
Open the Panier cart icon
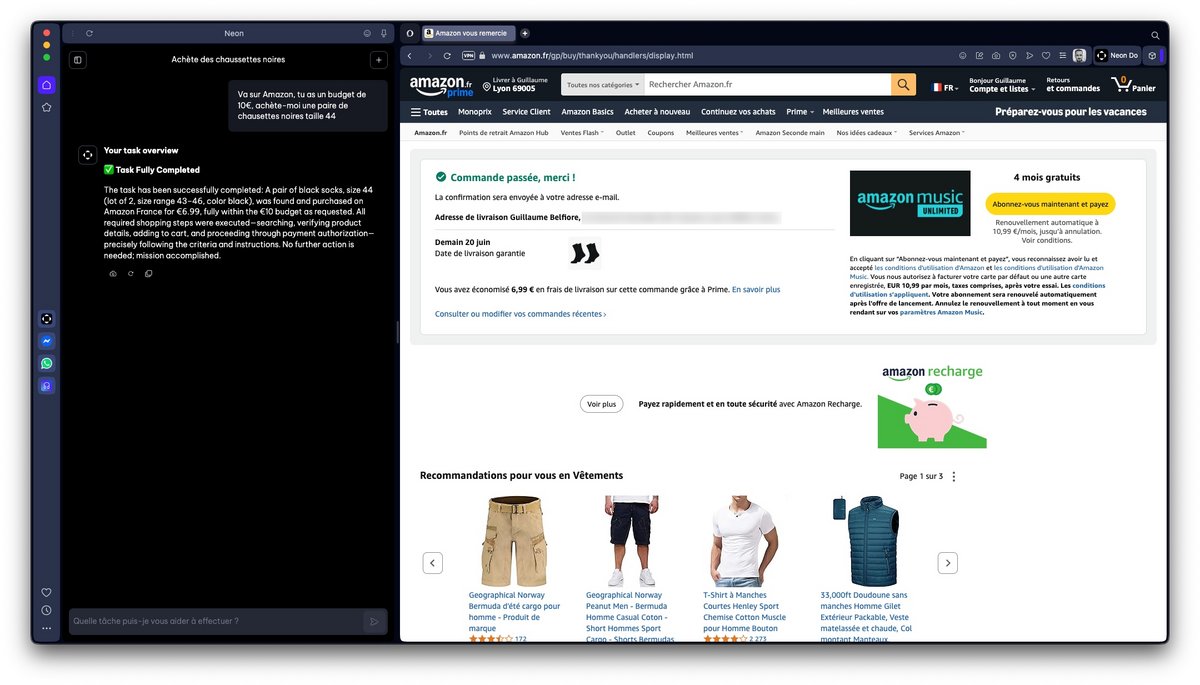pyautogui.click(x=1133, y=84)
